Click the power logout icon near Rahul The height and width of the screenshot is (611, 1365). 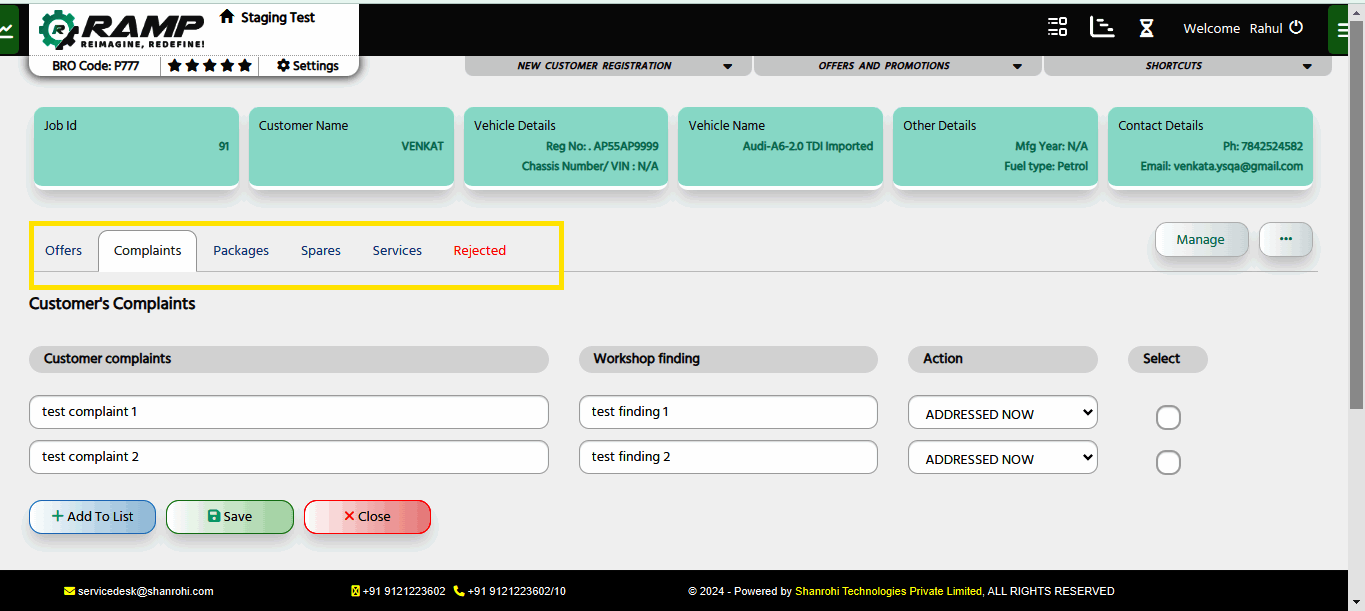(1296, 28)
